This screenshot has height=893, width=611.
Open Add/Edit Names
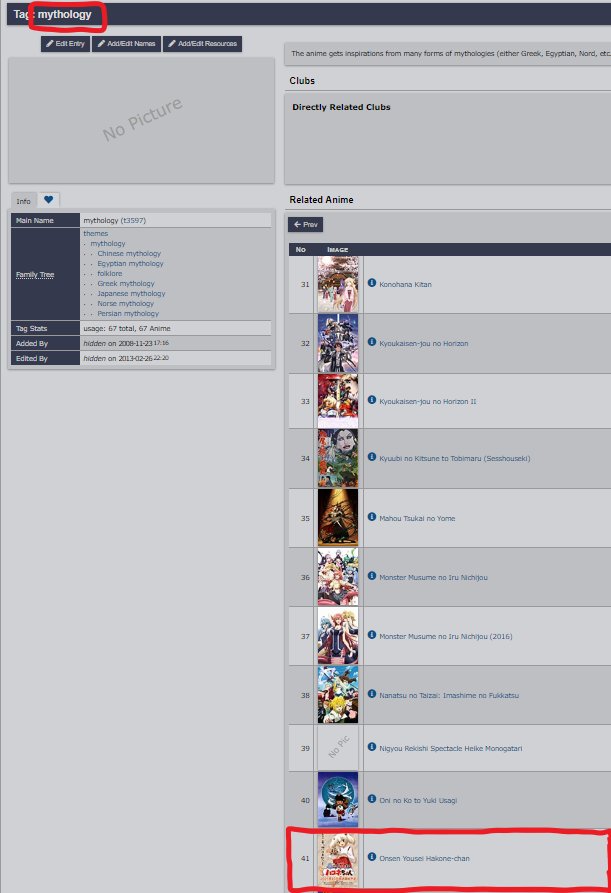coord(126,44)
